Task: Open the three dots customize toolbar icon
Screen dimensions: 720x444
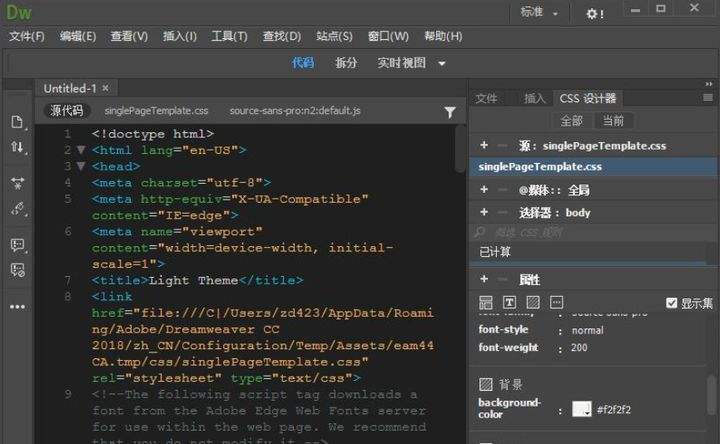Action: click(x=17, y=307)
